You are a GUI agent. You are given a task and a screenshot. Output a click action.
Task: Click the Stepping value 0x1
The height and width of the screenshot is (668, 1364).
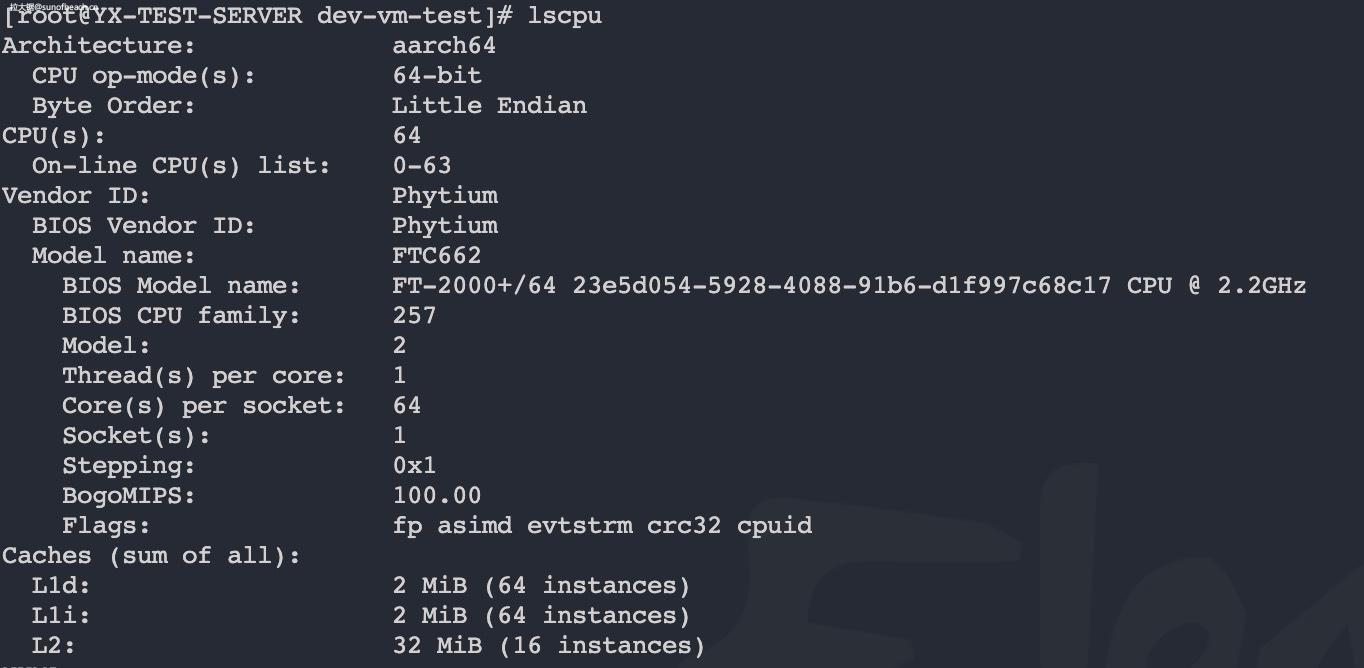(x=414, y=466)
